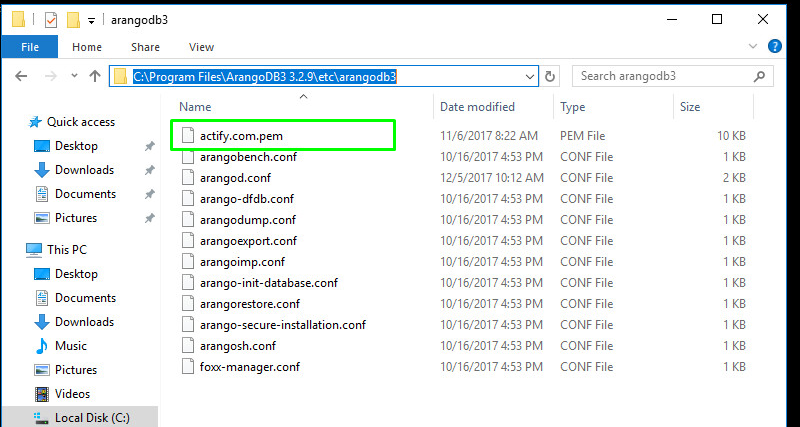Refresh the arangodb3 folder view

(549, 77)
